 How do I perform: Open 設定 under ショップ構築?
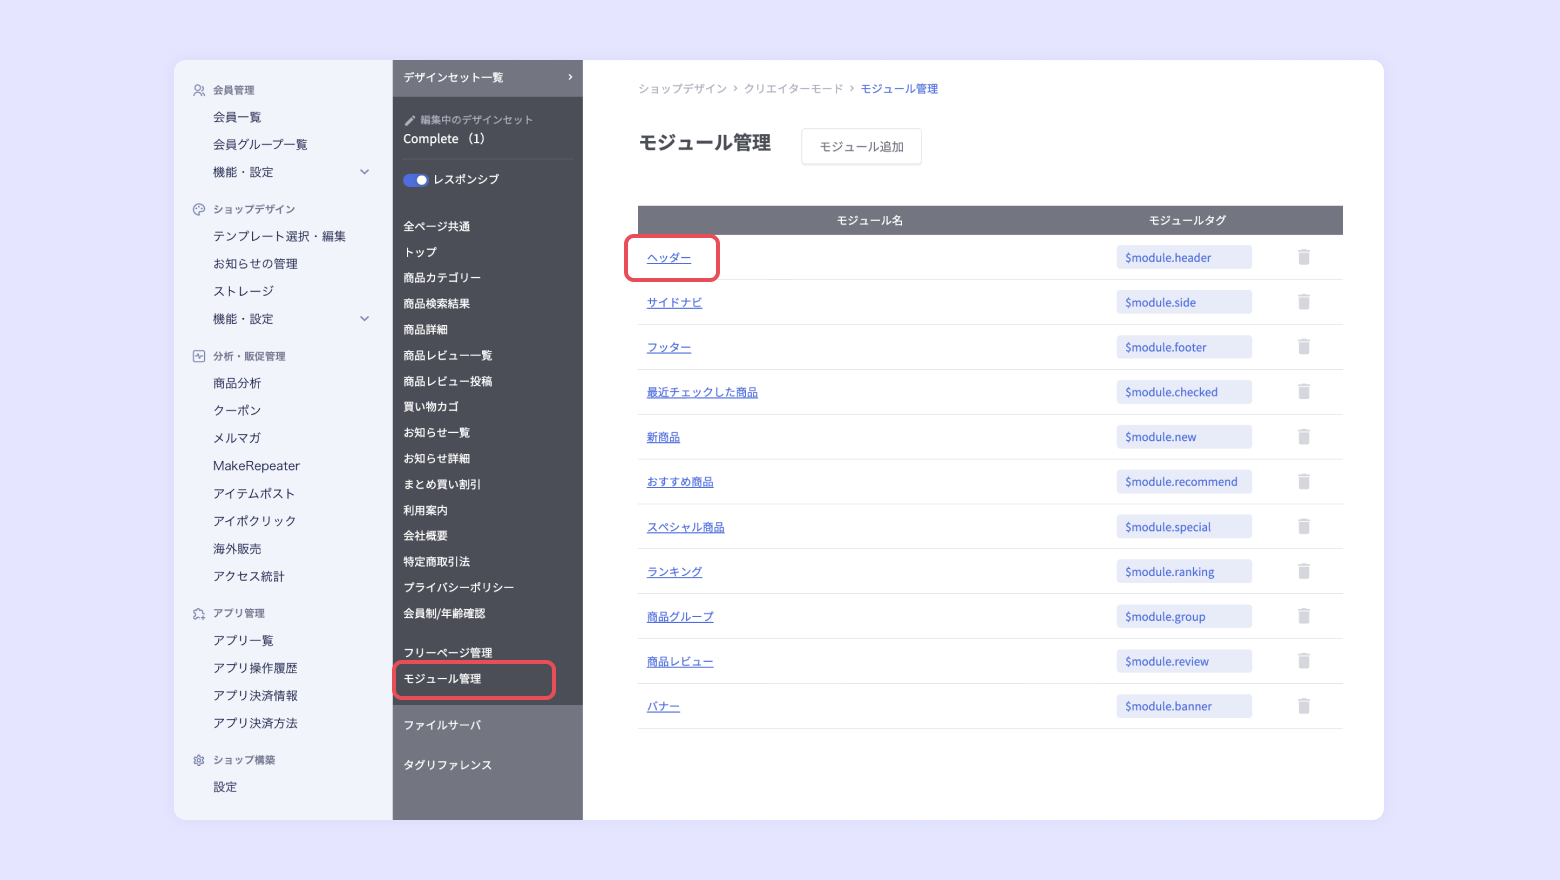click(225, 787)
